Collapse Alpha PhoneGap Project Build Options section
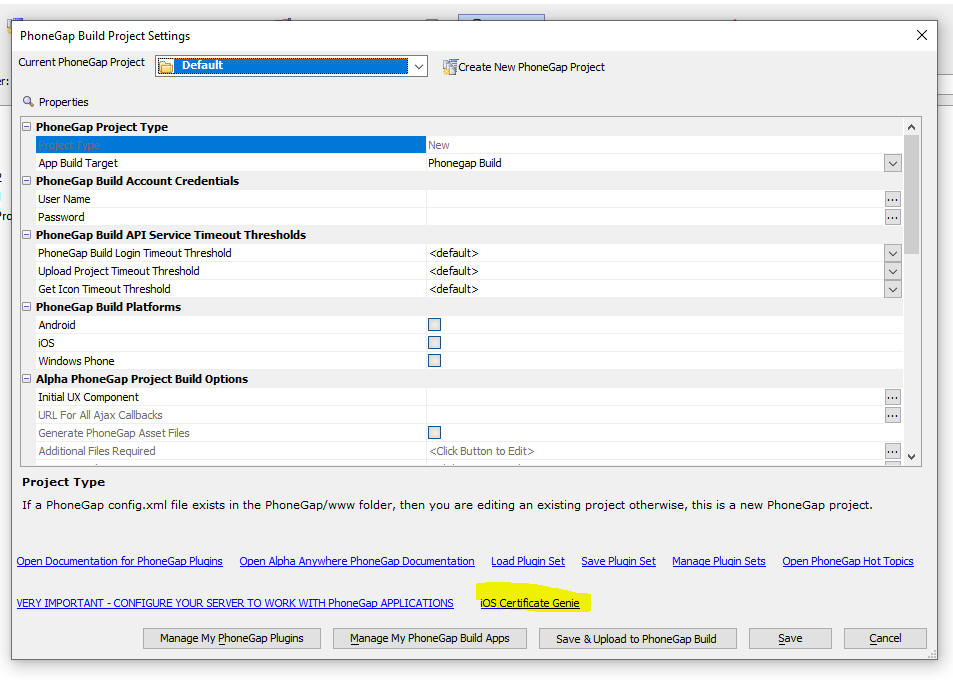Image resolution: width=953 pixels, height=697 pixels. (x=27, y=379)
